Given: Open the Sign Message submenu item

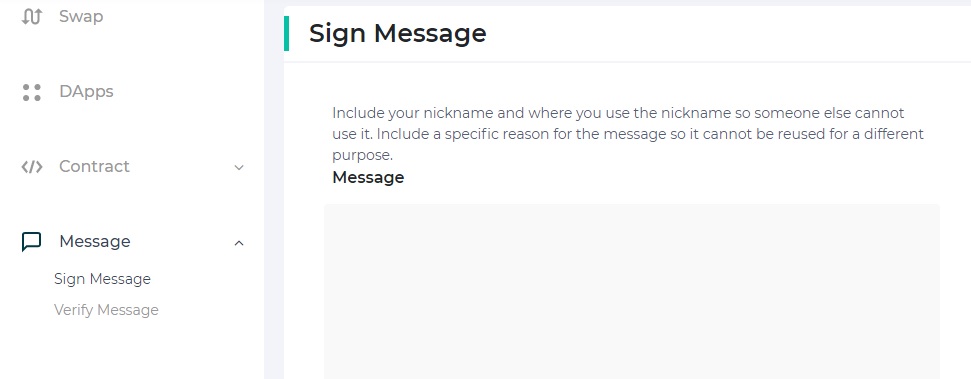Looking at the screenshot, I should point(102,279).
